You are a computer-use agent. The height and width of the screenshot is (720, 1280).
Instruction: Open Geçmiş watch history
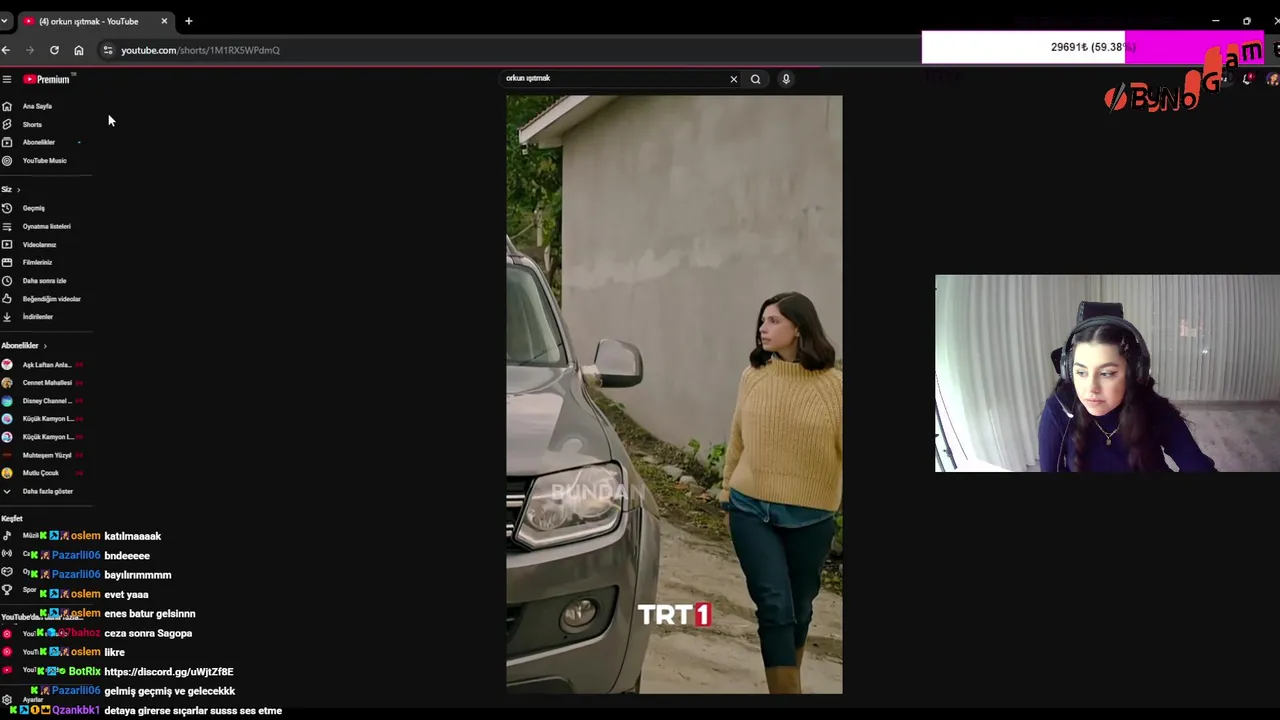tap(34, 208)
